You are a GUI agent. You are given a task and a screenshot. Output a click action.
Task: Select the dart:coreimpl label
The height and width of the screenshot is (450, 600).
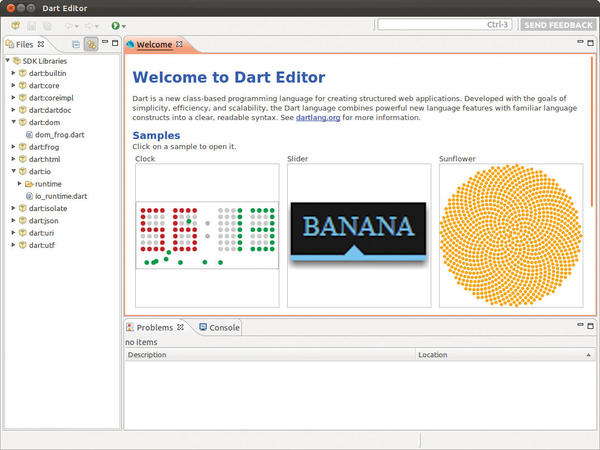[x=51, y=98]
